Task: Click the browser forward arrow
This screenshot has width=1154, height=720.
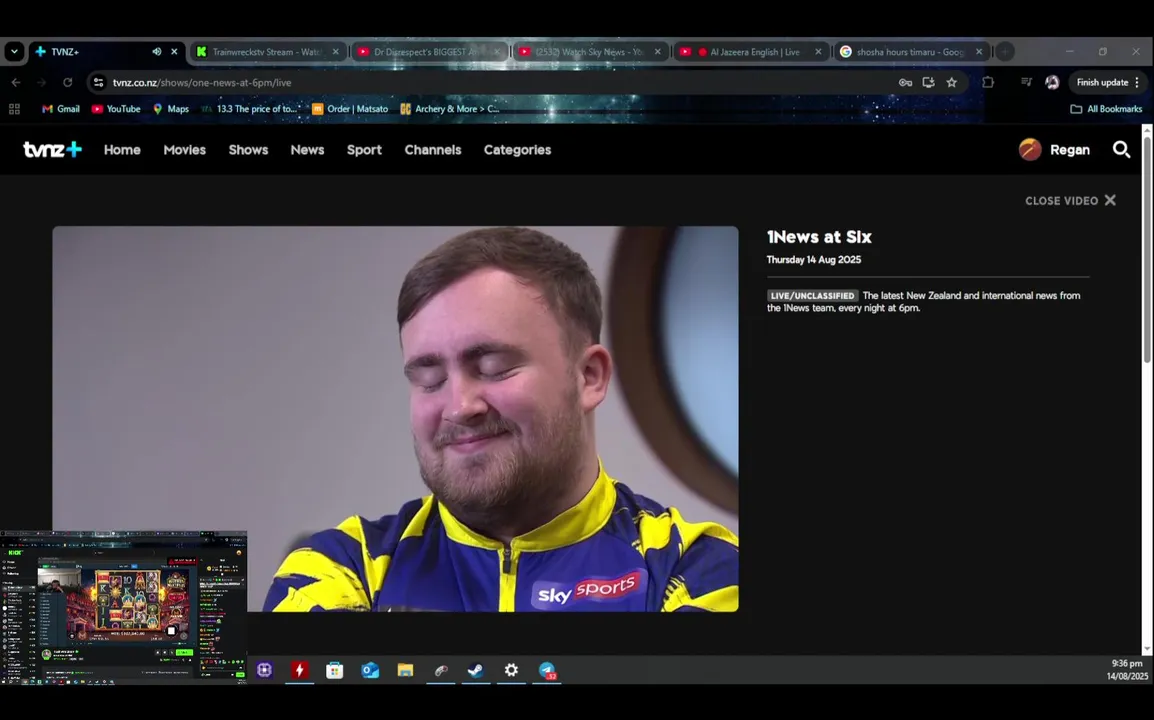Action: (42, 82)
